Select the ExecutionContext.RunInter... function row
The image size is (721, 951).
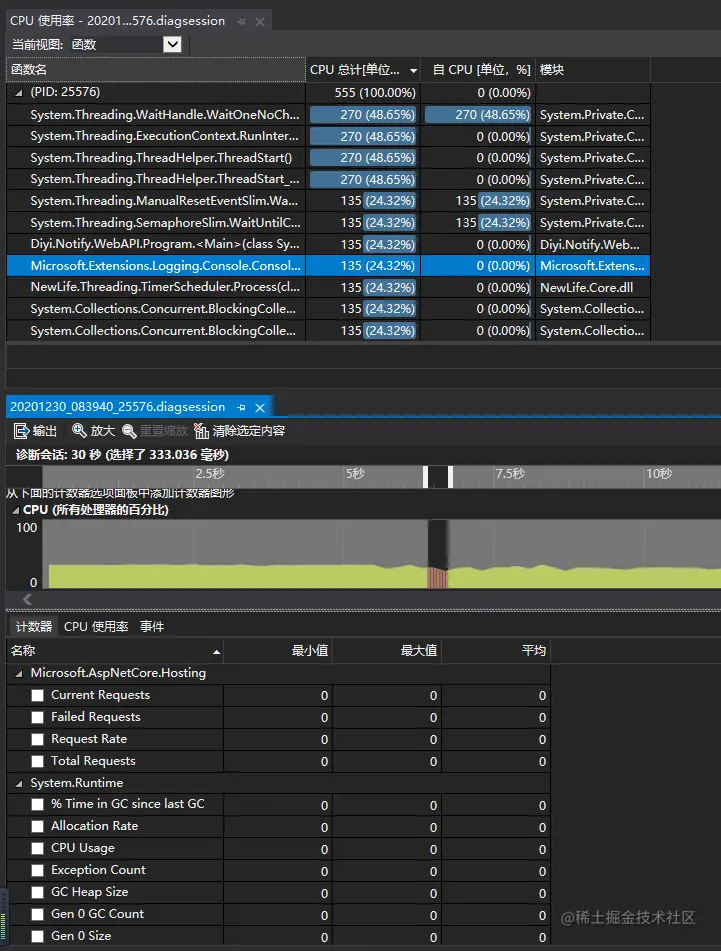pyautogui.click(x=328, y=136)
